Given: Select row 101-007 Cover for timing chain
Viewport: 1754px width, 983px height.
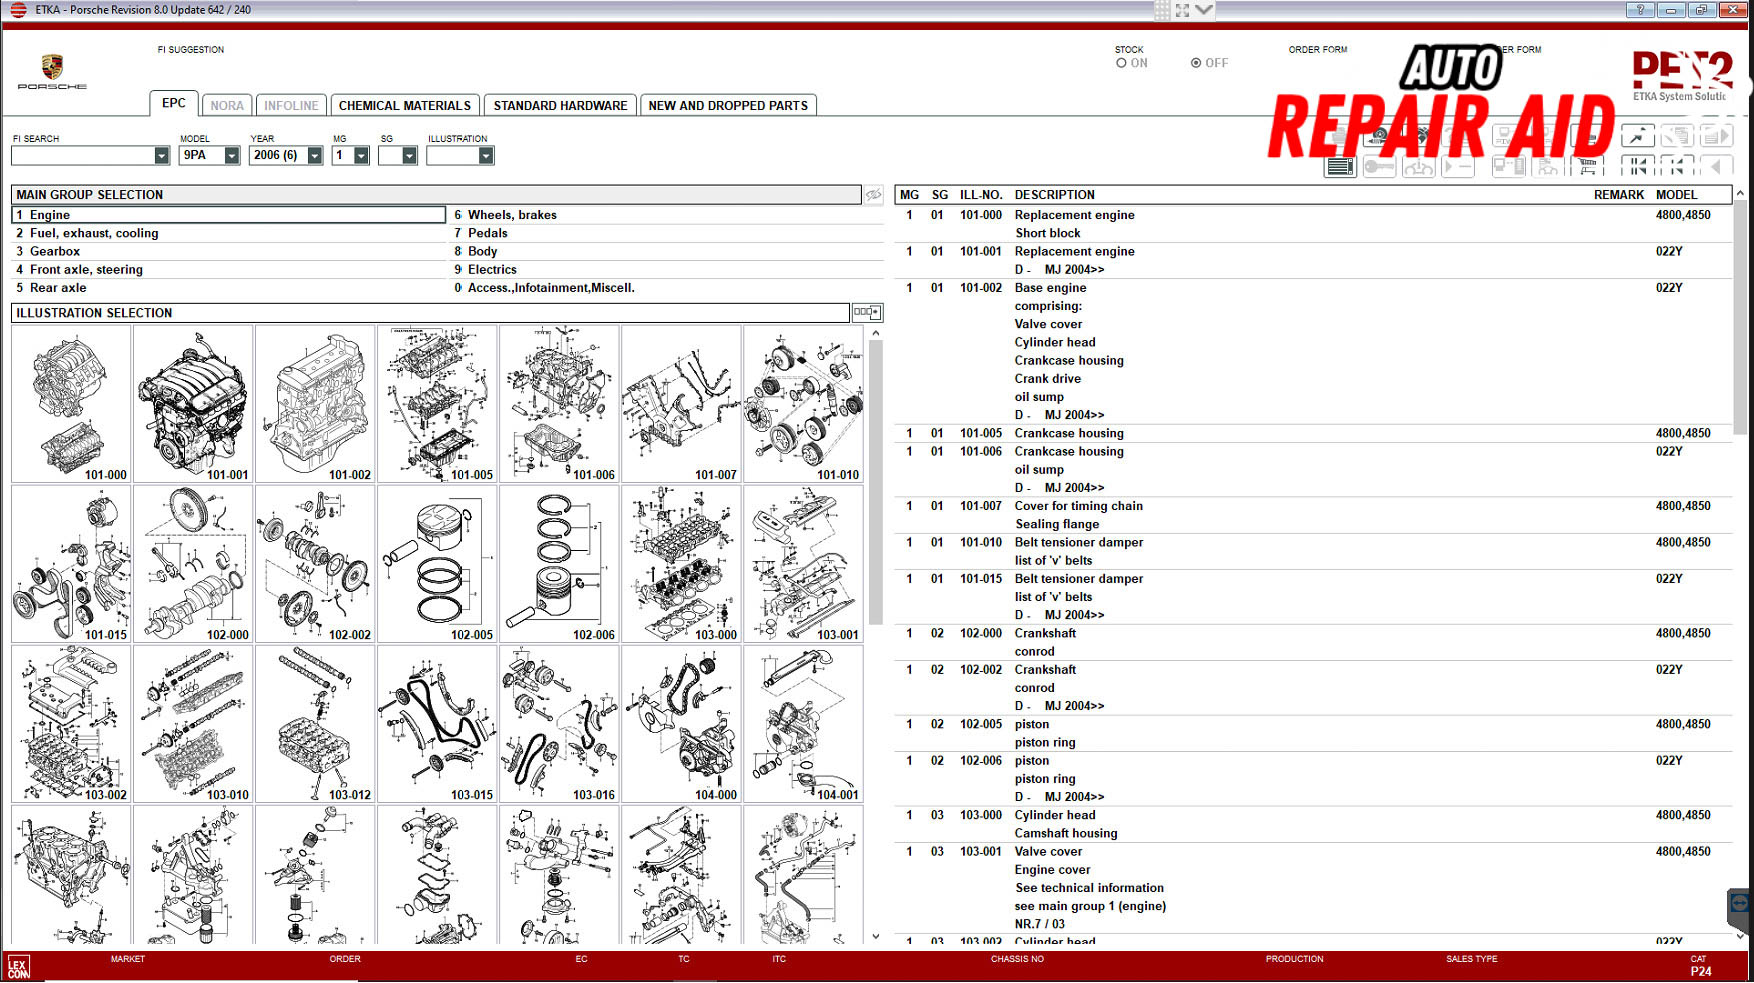Looking at the screenshot, I should 1314,515.
